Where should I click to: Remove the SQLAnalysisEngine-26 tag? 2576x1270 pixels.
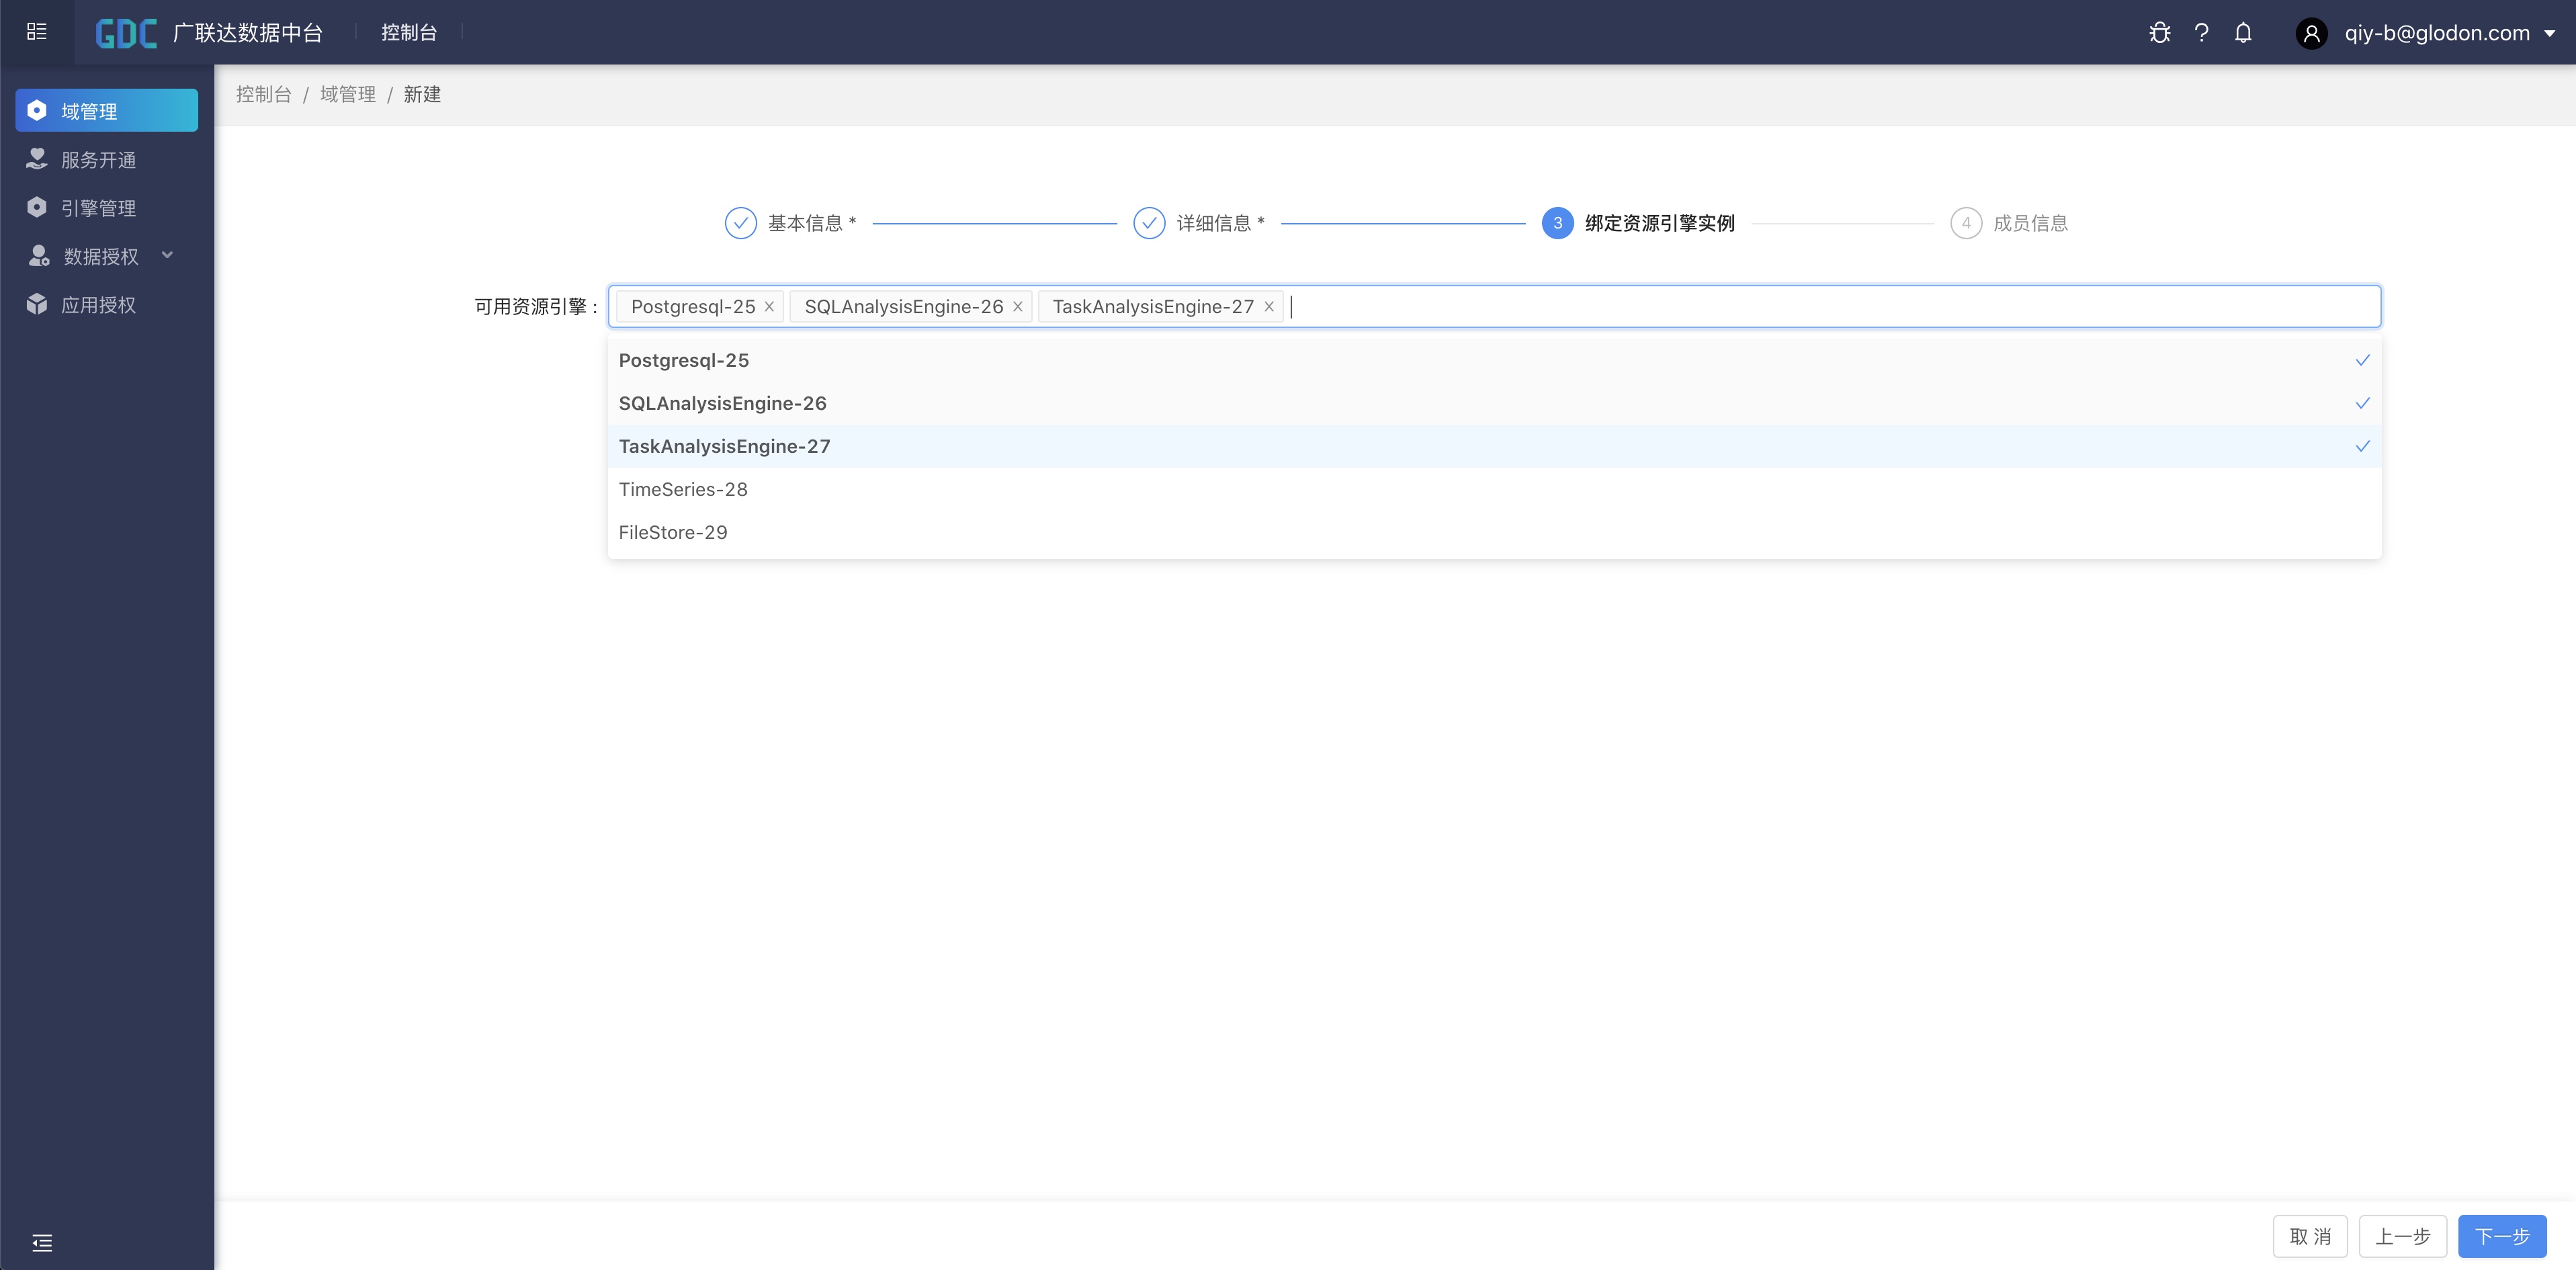pos(1017,307)
